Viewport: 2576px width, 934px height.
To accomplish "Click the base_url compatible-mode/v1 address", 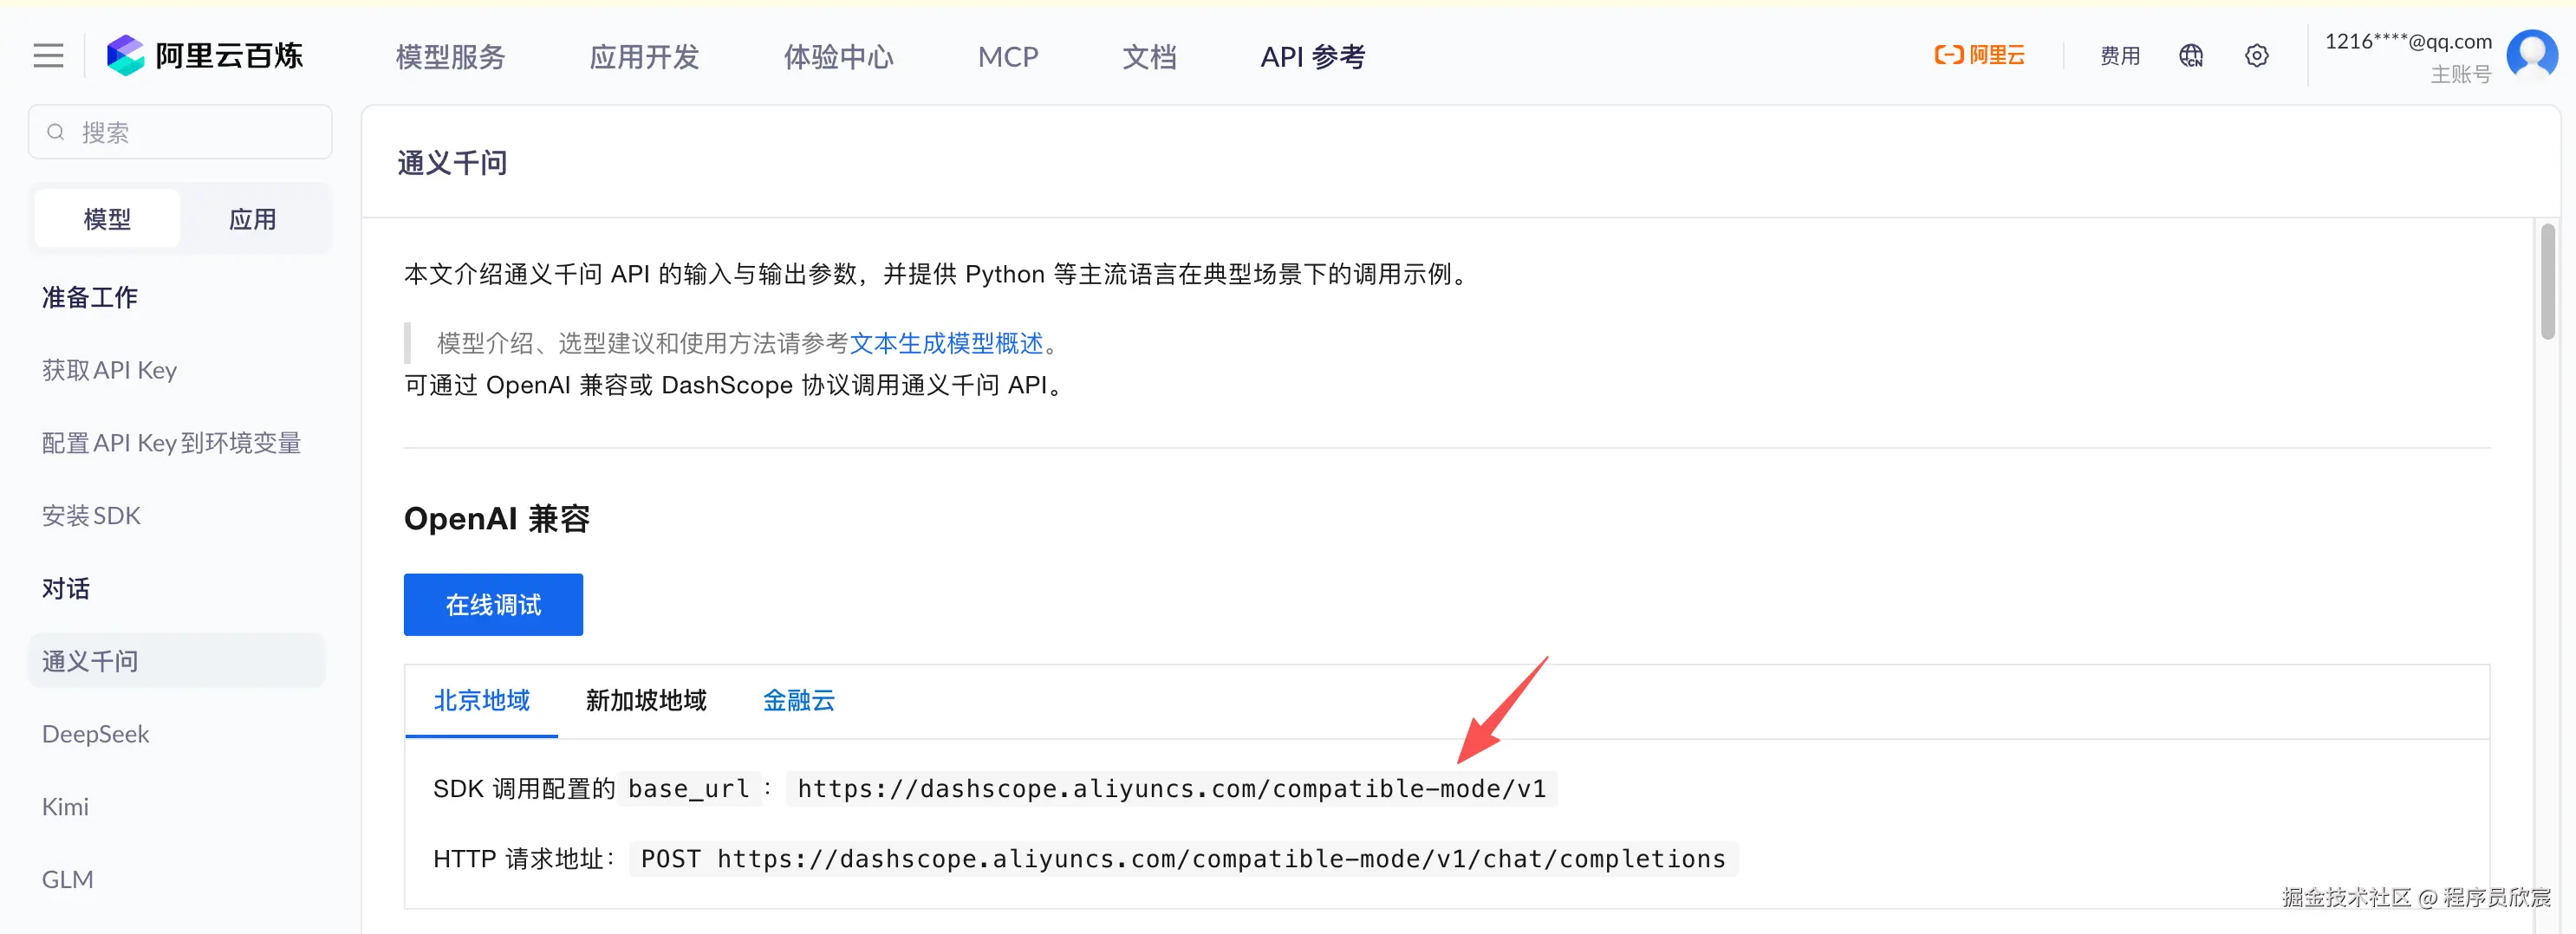I will pyautogui.click(x=1172, y=789).
